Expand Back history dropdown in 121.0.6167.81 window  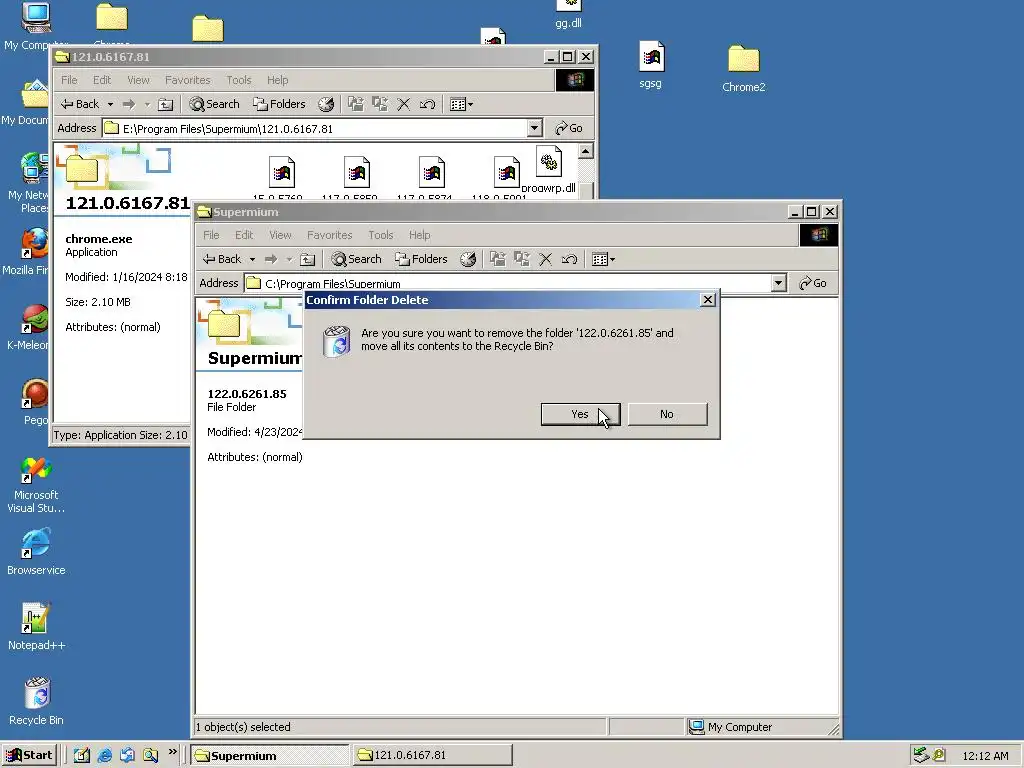pos(110,104)
